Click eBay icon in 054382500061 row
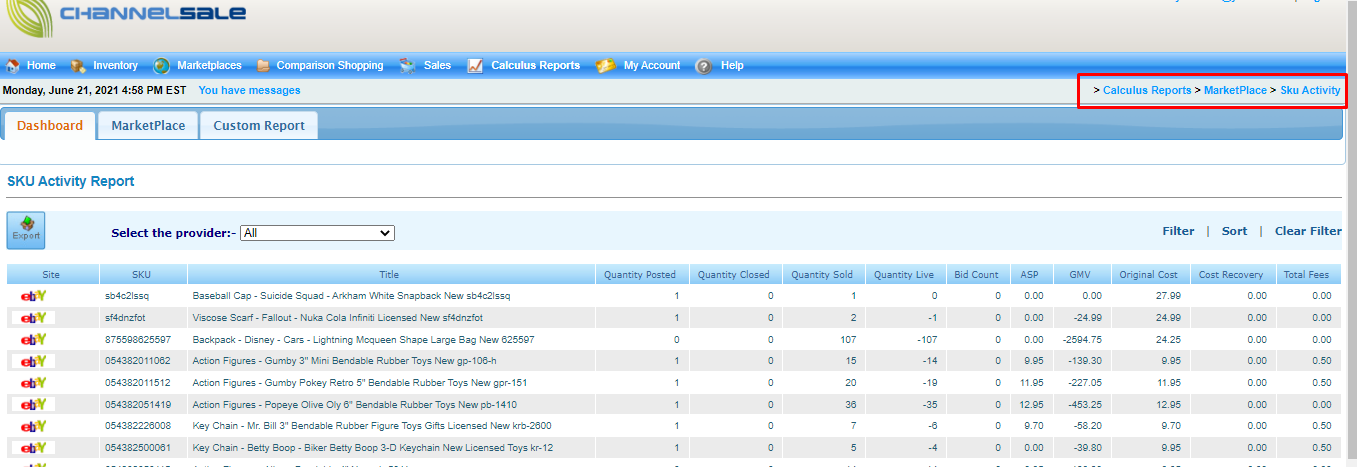Image resolution: width=1357 pixels, height=467 pixels. click(x=34, y=448)
